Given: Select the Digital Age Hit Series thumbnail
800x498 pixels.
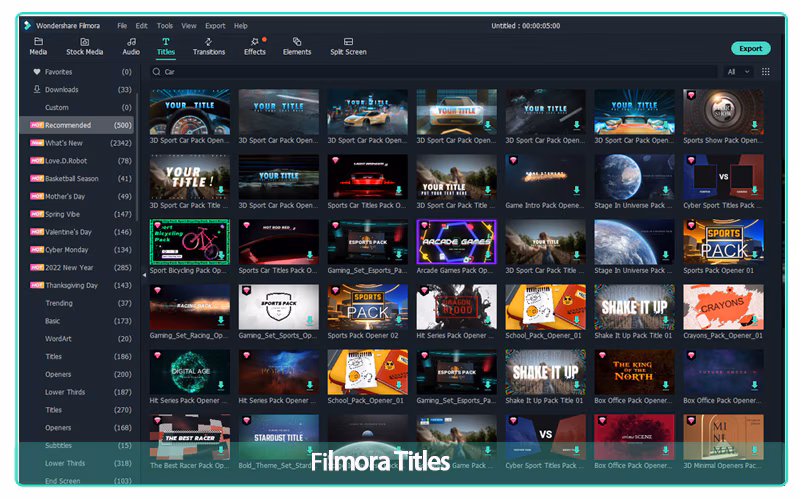Looking at the screenshot, I should [x=189, y=372].
